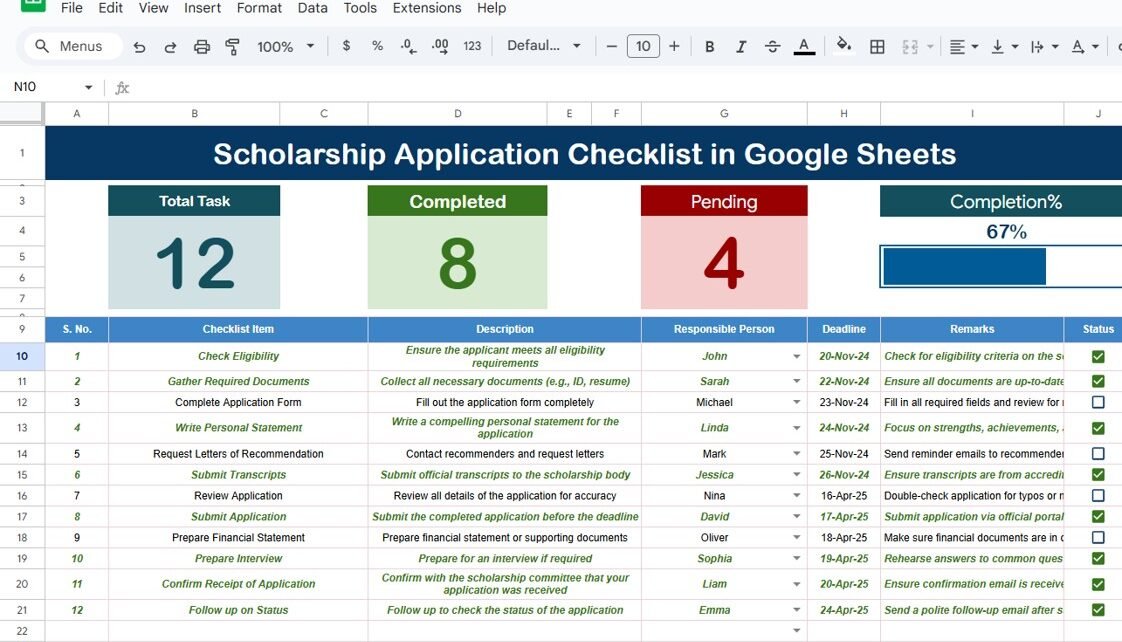Uncheck Status for Gather Required Documents
This screenshot has height=642, width=1122.
pos(1098,381)
